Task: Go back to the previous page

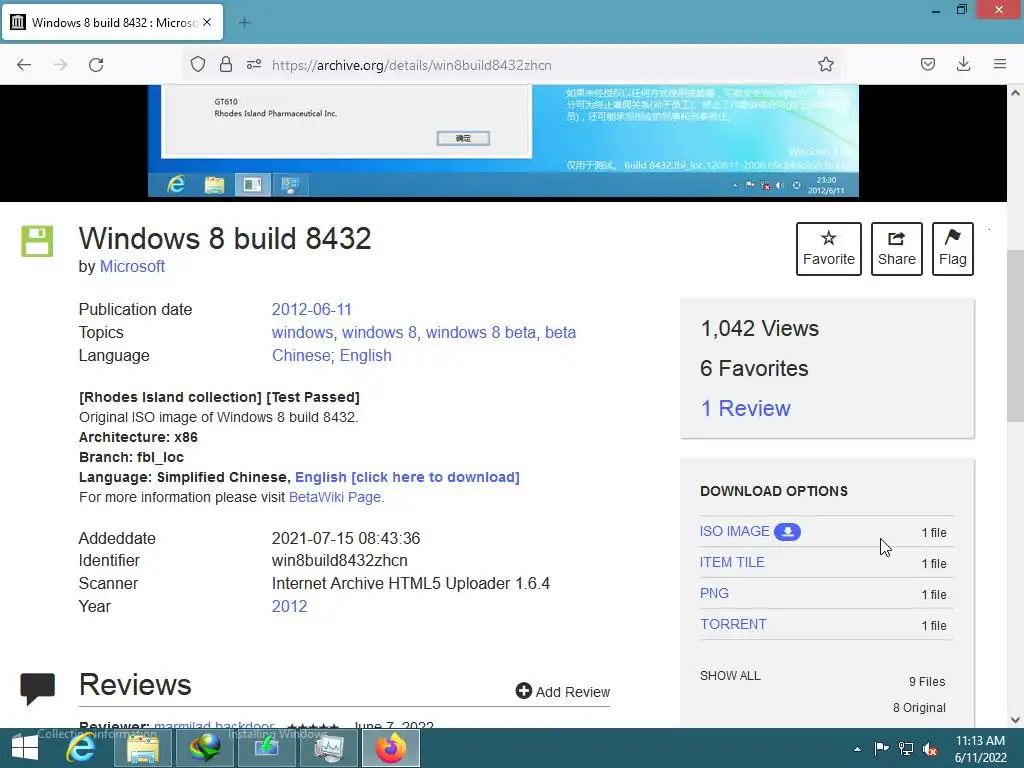Action: 24,65
